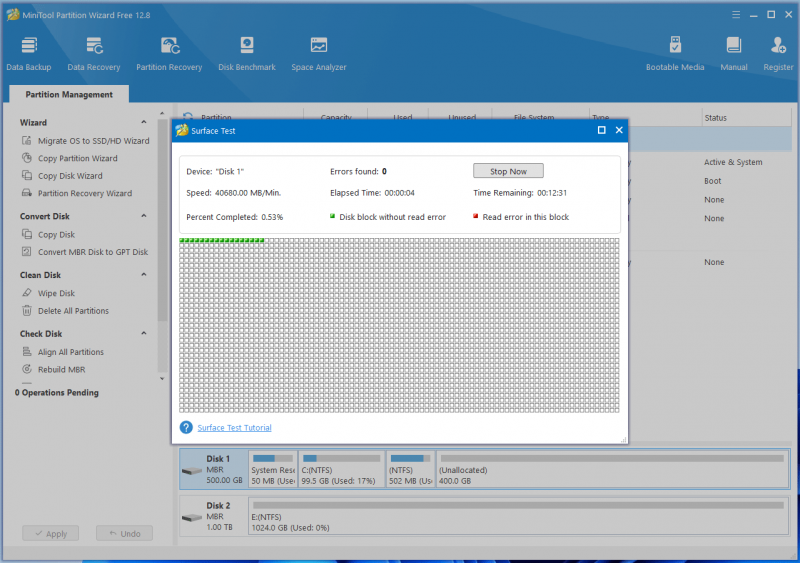Click the Boot status cell
The width and height of the screenshot is (800, 563).
coord(713,181)
